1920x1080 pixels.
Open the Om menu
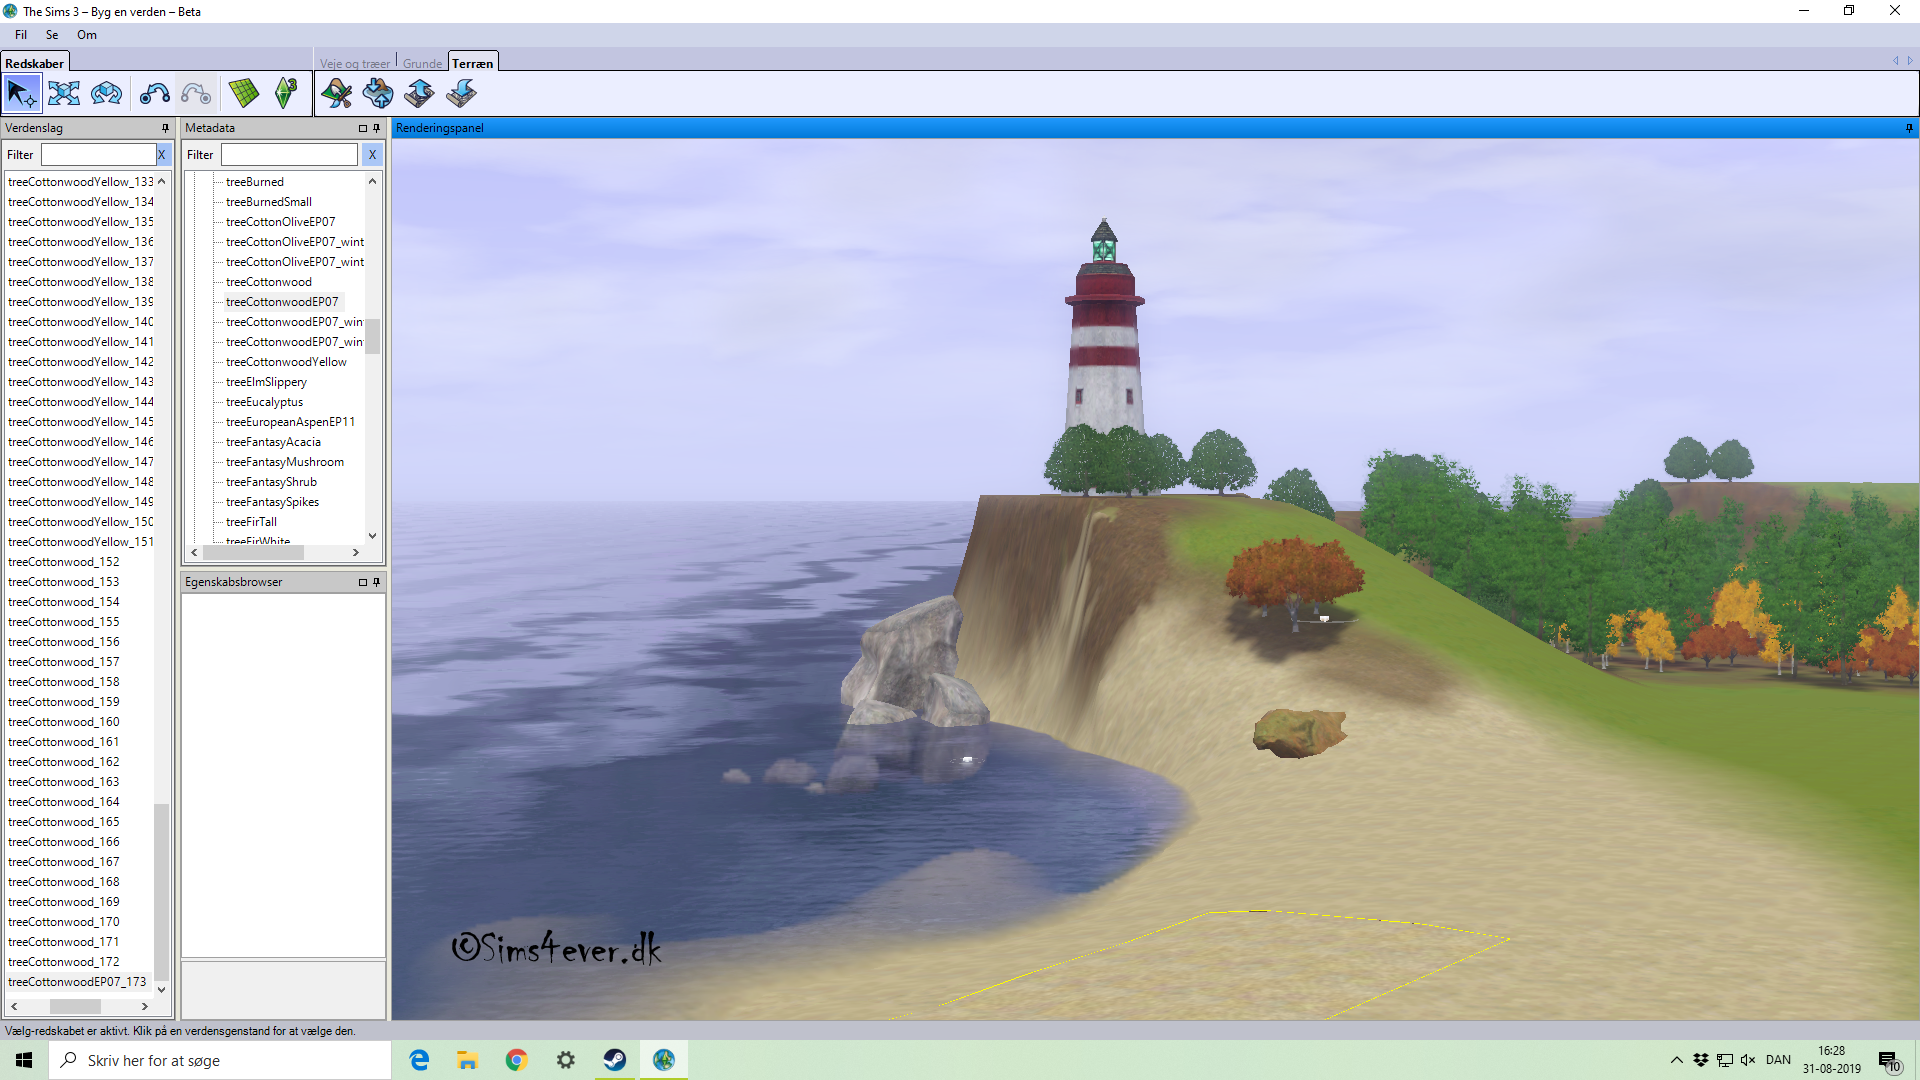click(x=87, y=35)
